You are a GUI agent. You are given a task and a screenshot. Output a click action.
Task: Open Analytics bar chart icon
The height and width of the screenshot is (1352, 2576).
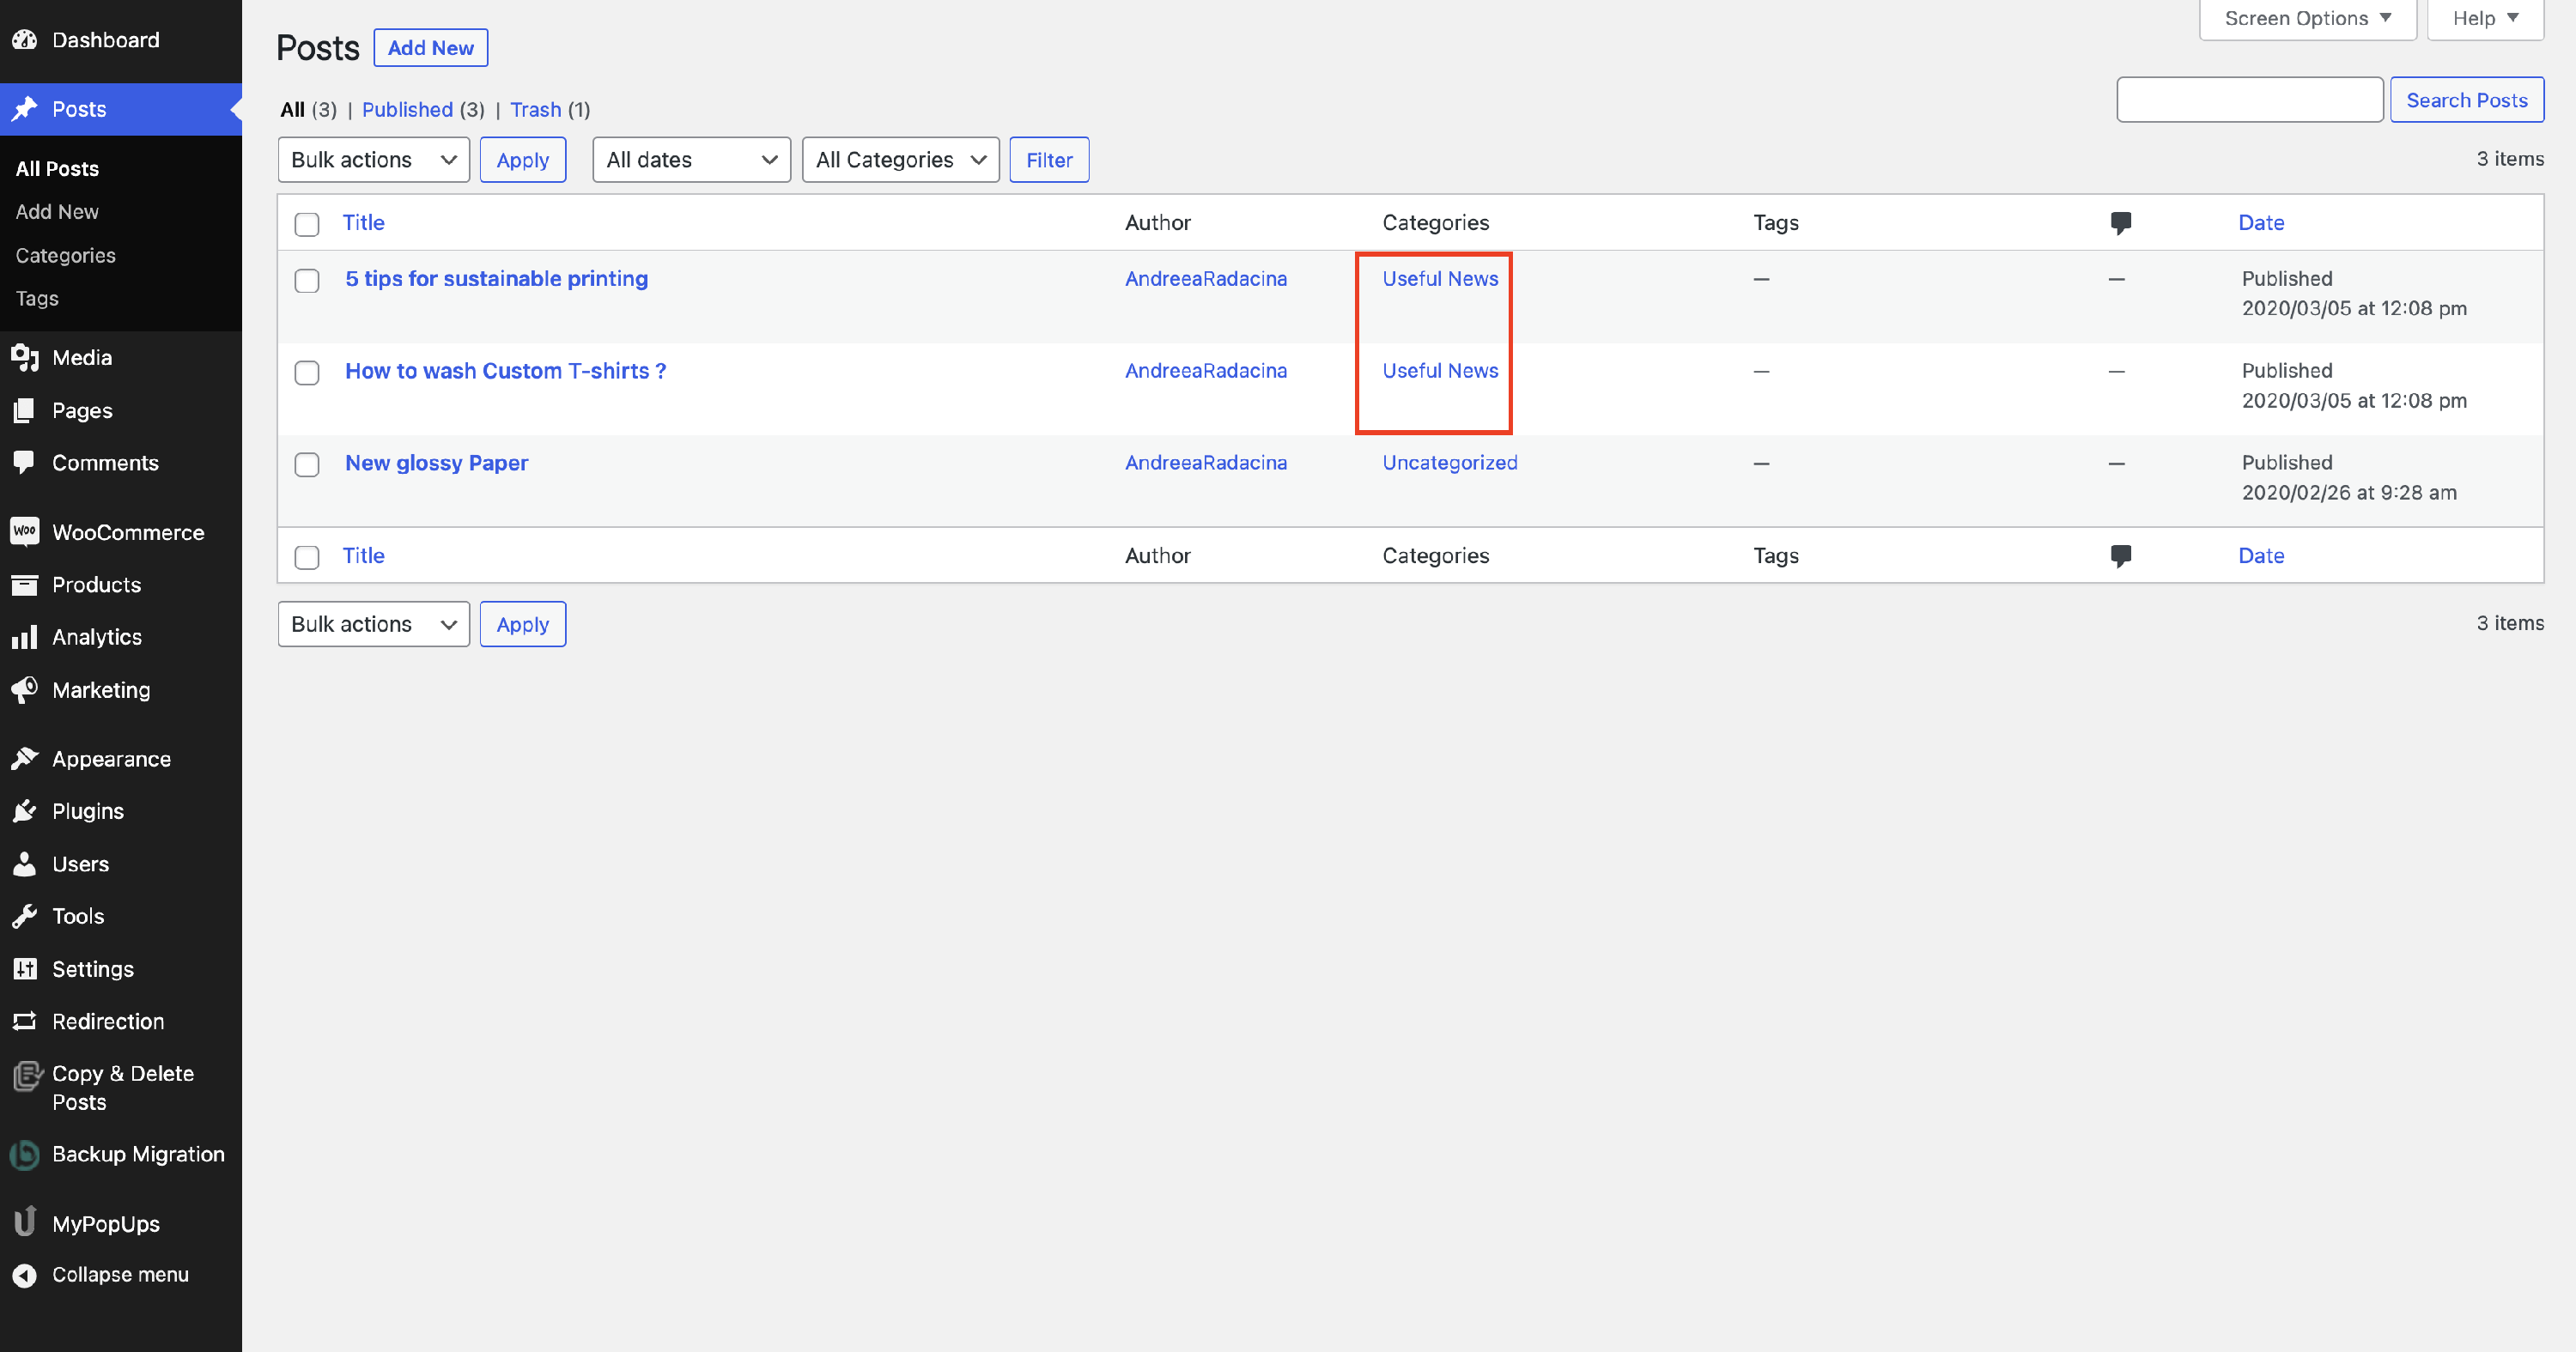[x=25, y=637]
